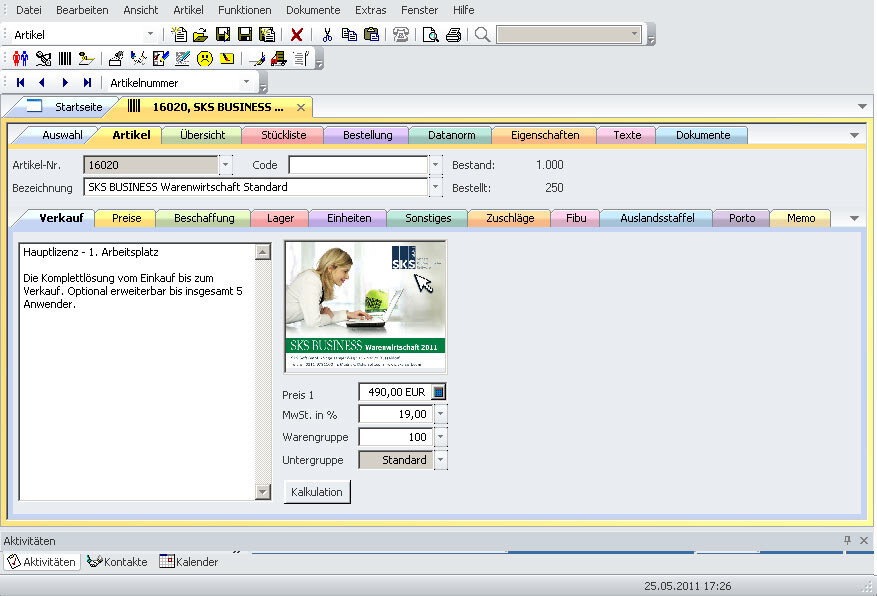877x596 pixels.
Task: Go to previous record arrow
Action: point(42,82)
